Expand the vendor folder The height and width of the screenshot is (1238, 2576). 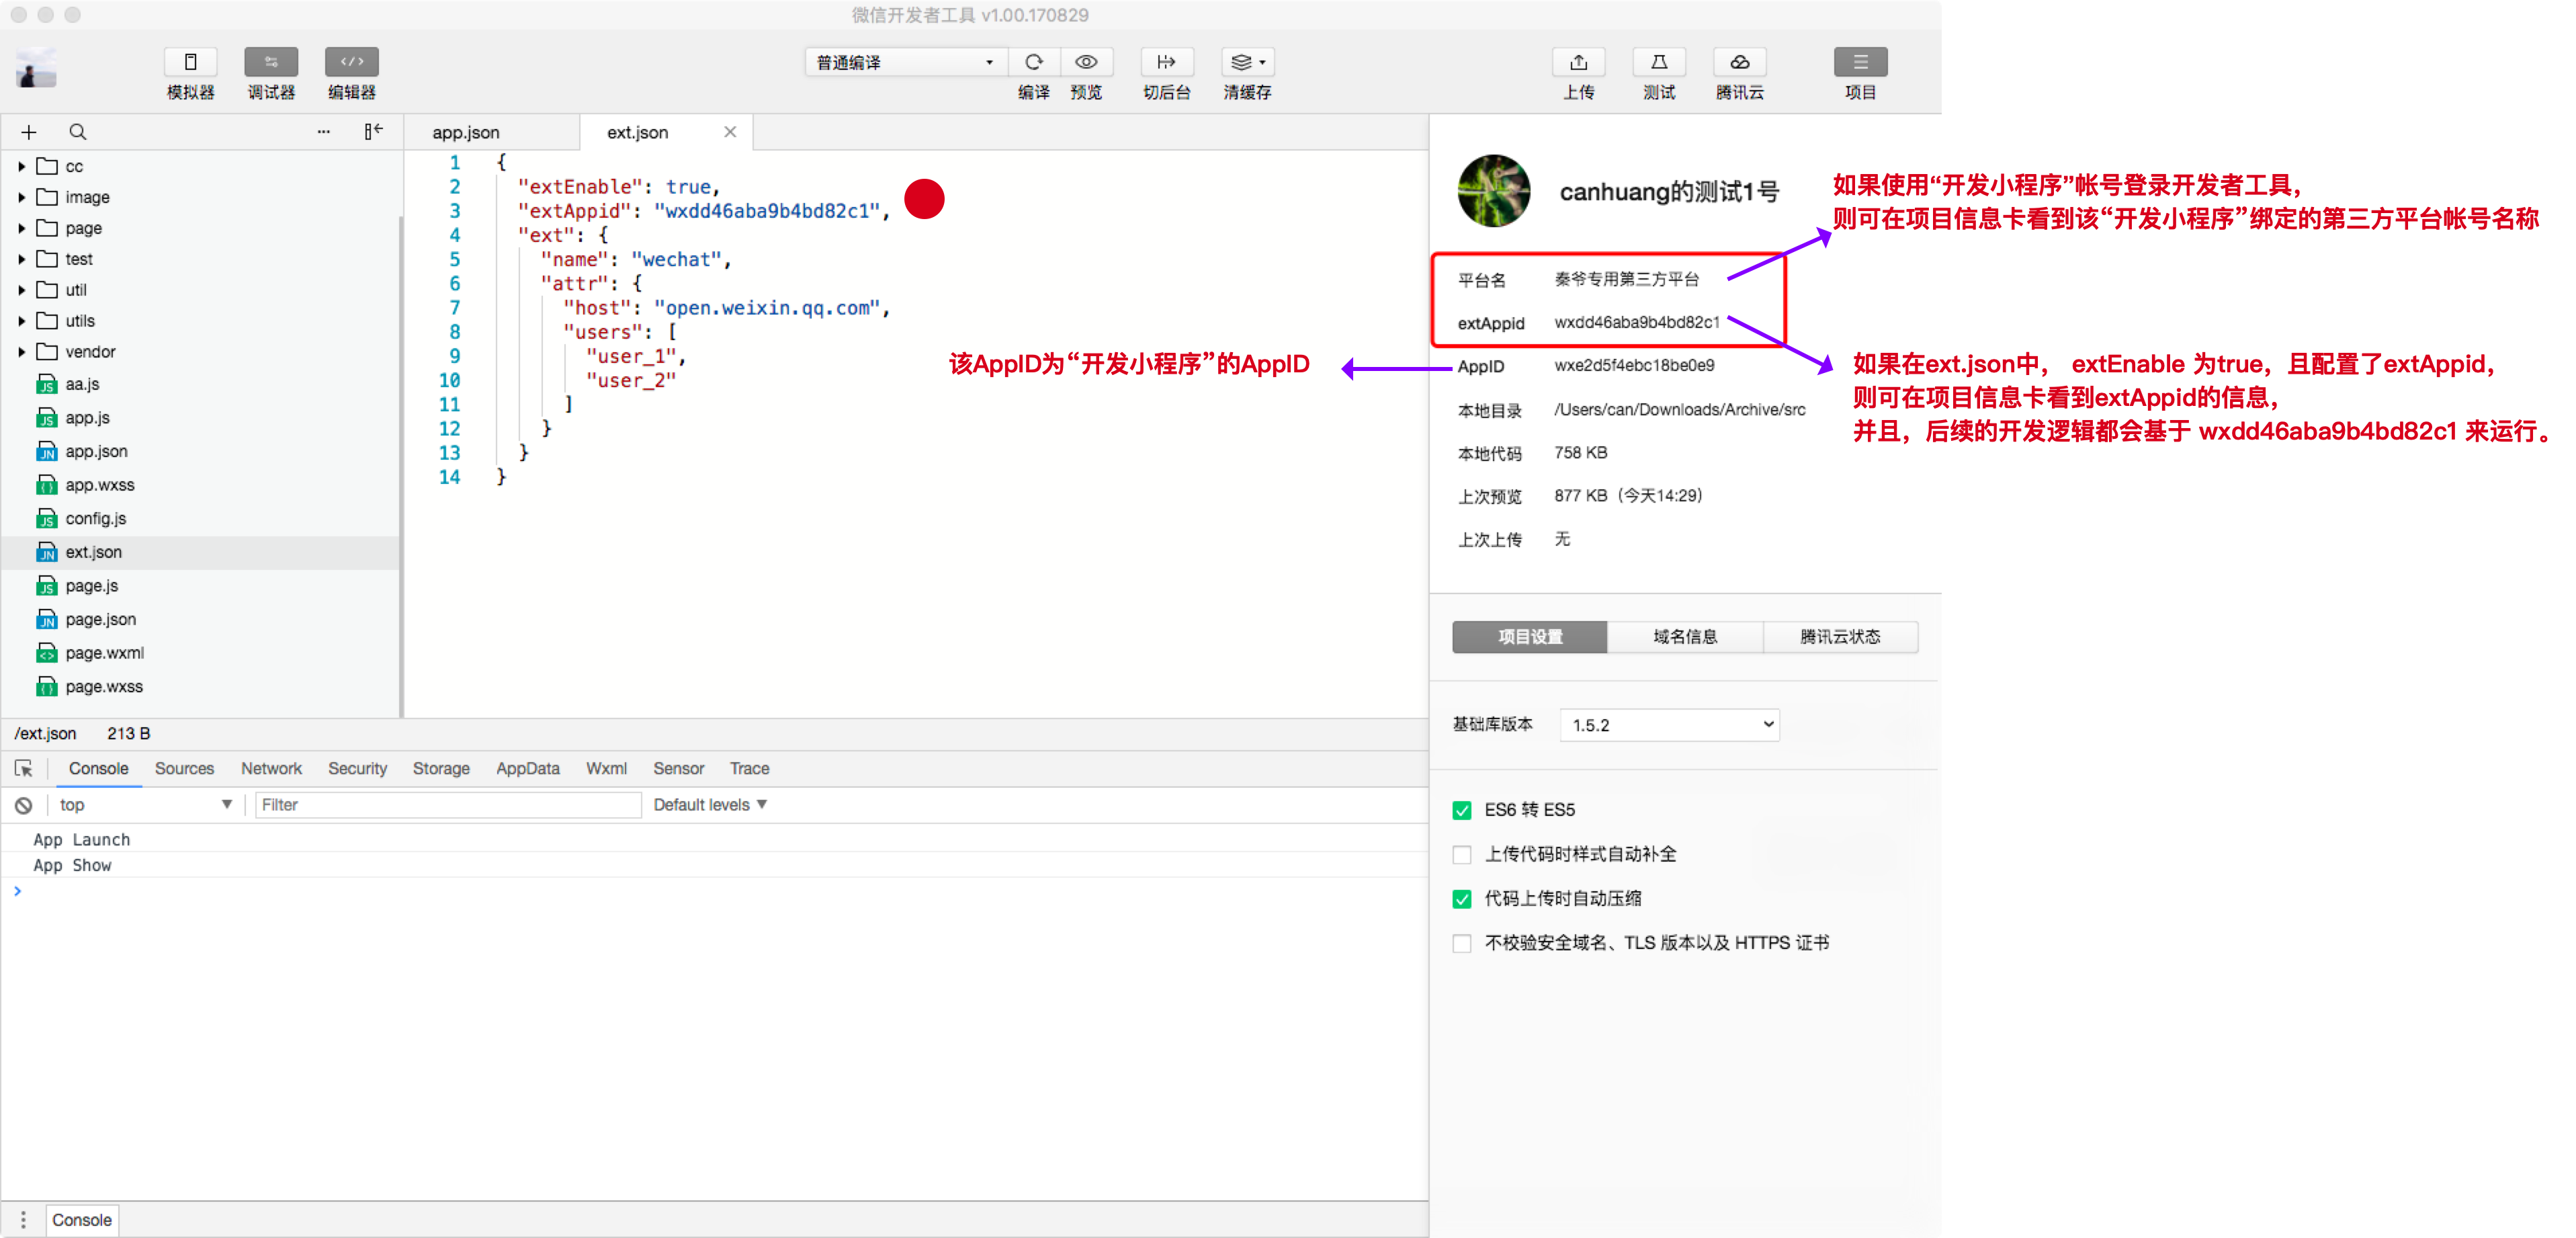22,352
